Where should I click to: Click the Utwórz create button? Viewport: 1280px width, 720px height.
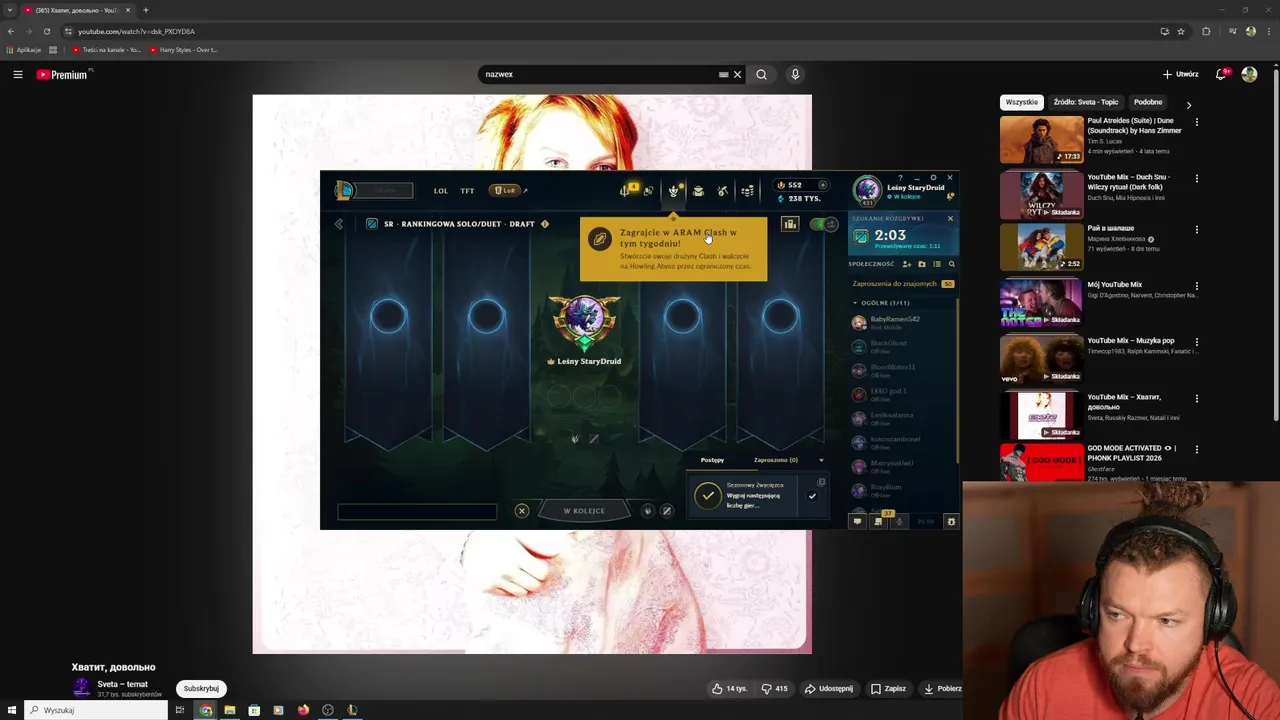coord(1181,74)
